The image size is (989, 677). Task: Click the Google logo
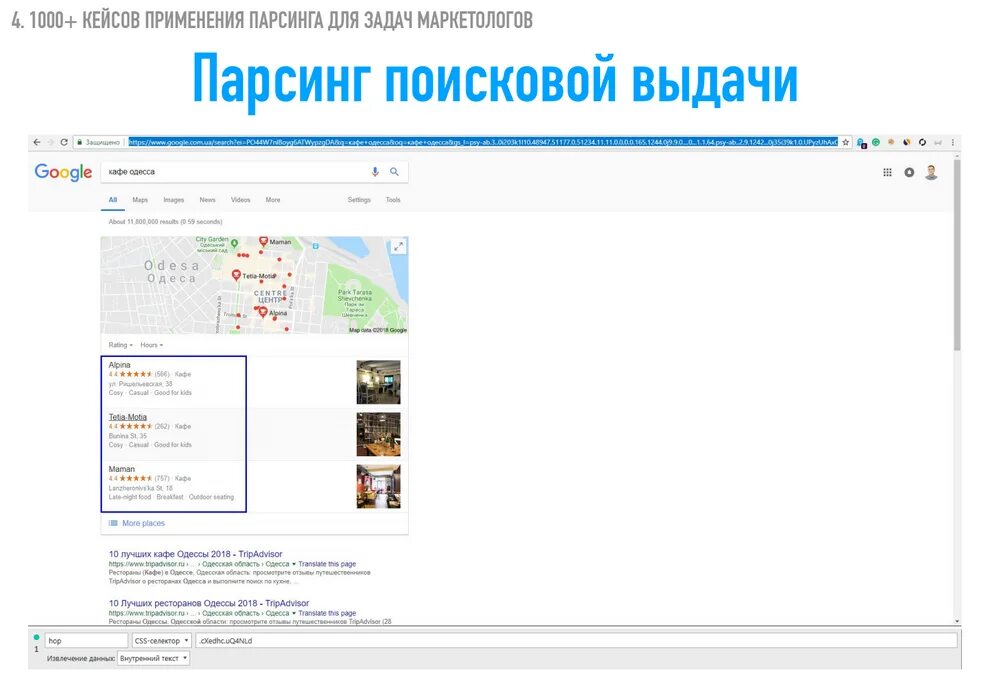point(63,172)
